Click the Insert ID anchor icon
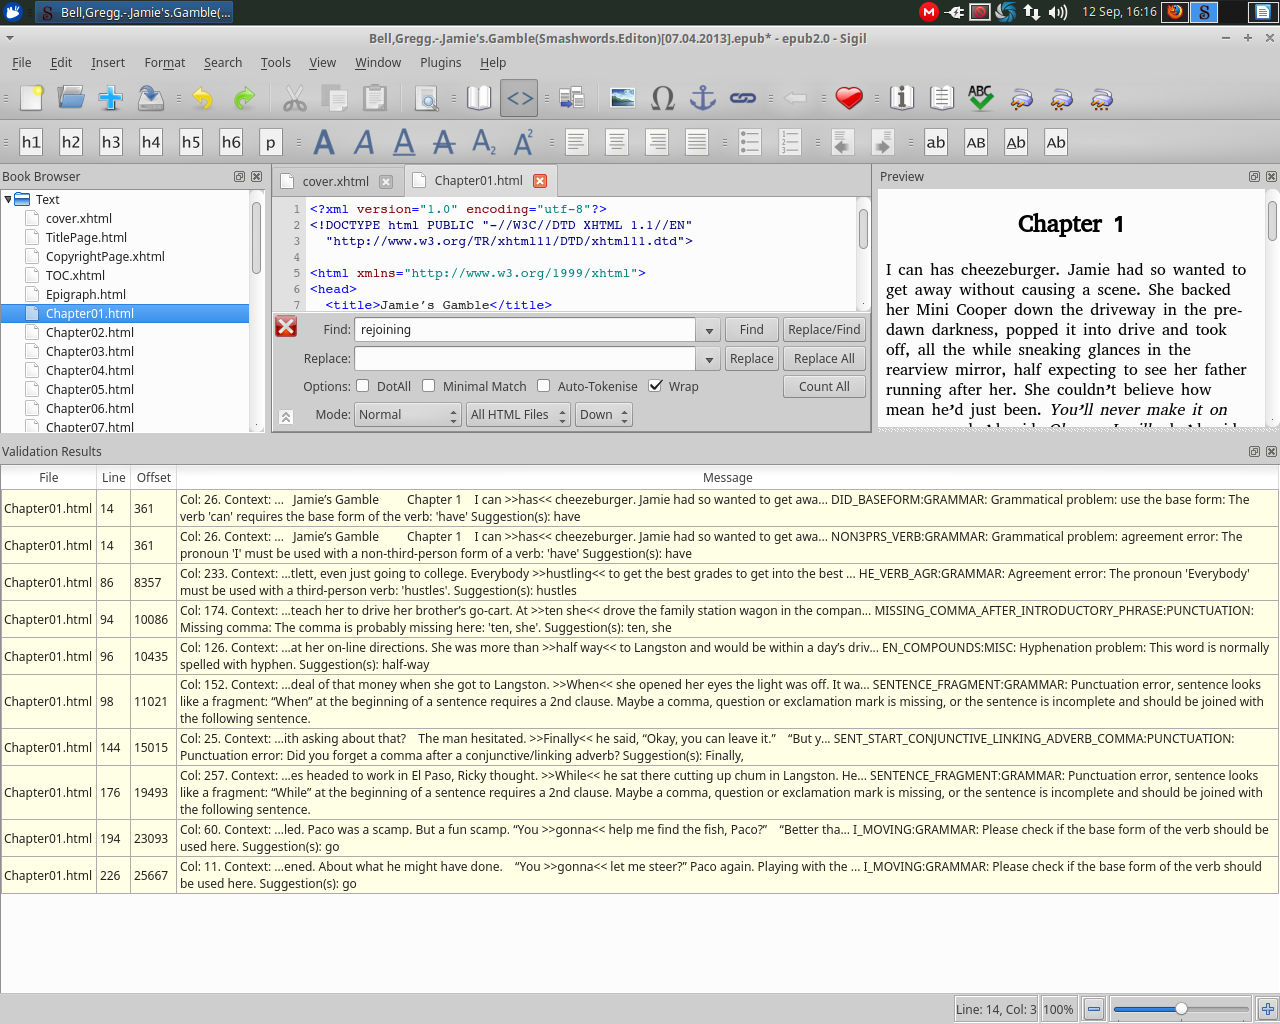The image size is (1280, 1024). pyautogui.click(x=703, y=98)
